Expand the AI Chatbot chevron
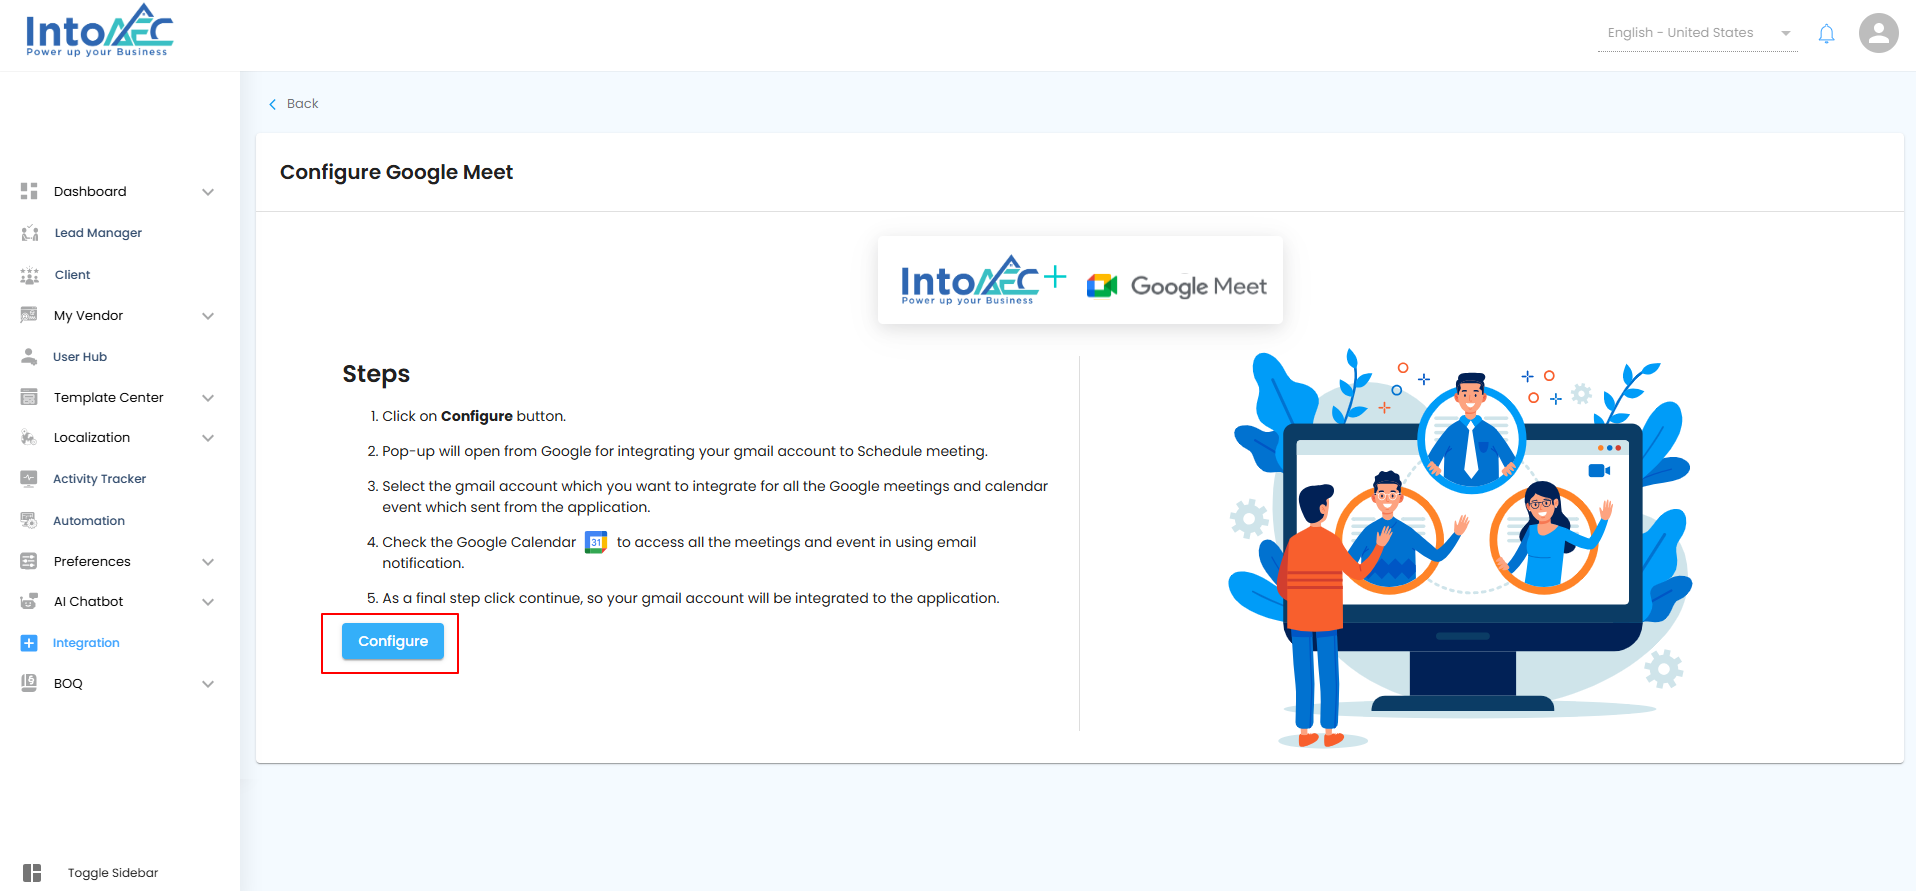Image resolution: width=1916 pixels, height=891 pixels. click(208, 602)
